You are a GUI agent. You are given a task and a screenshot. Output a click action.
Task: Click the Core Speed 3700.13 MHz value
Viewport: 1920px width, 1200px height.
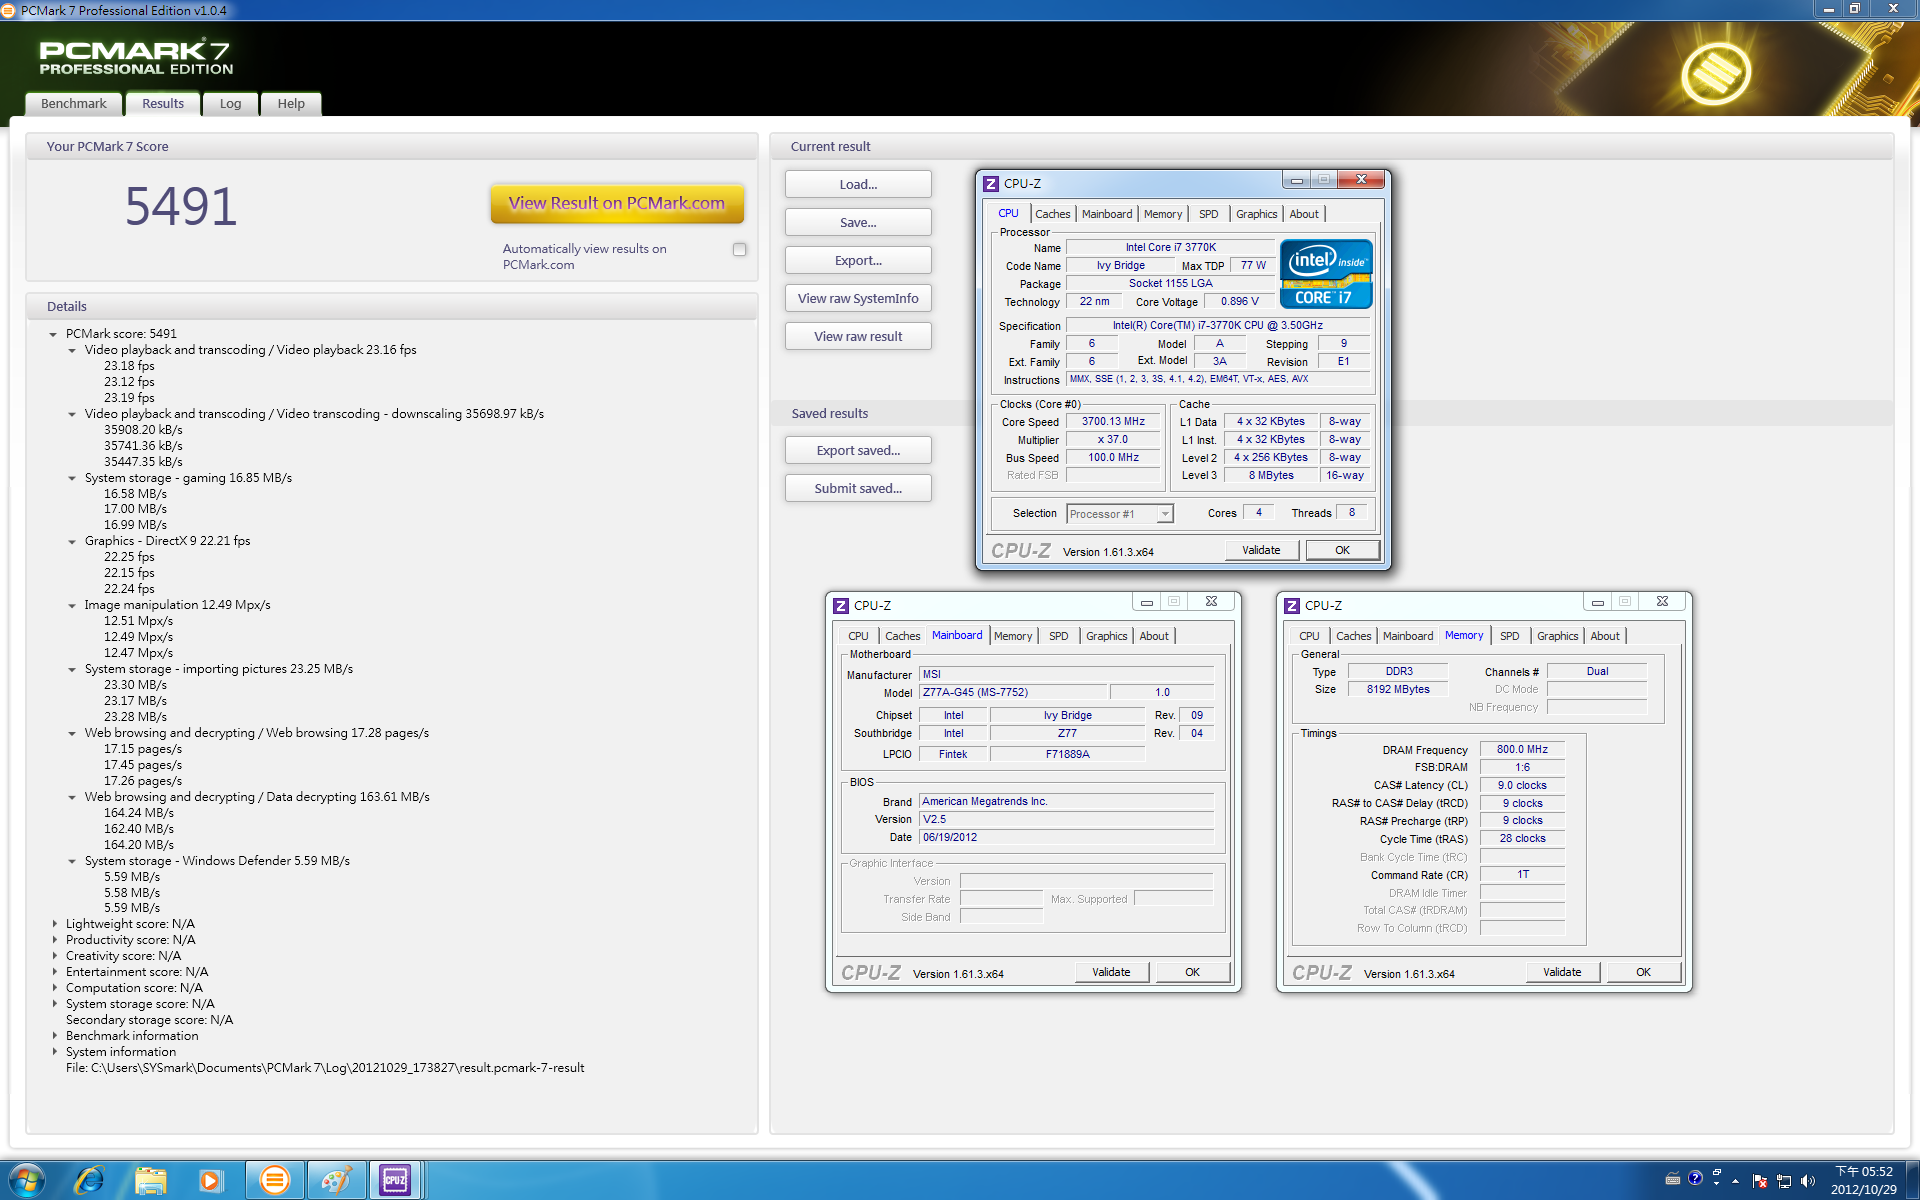coord(1113,422)
